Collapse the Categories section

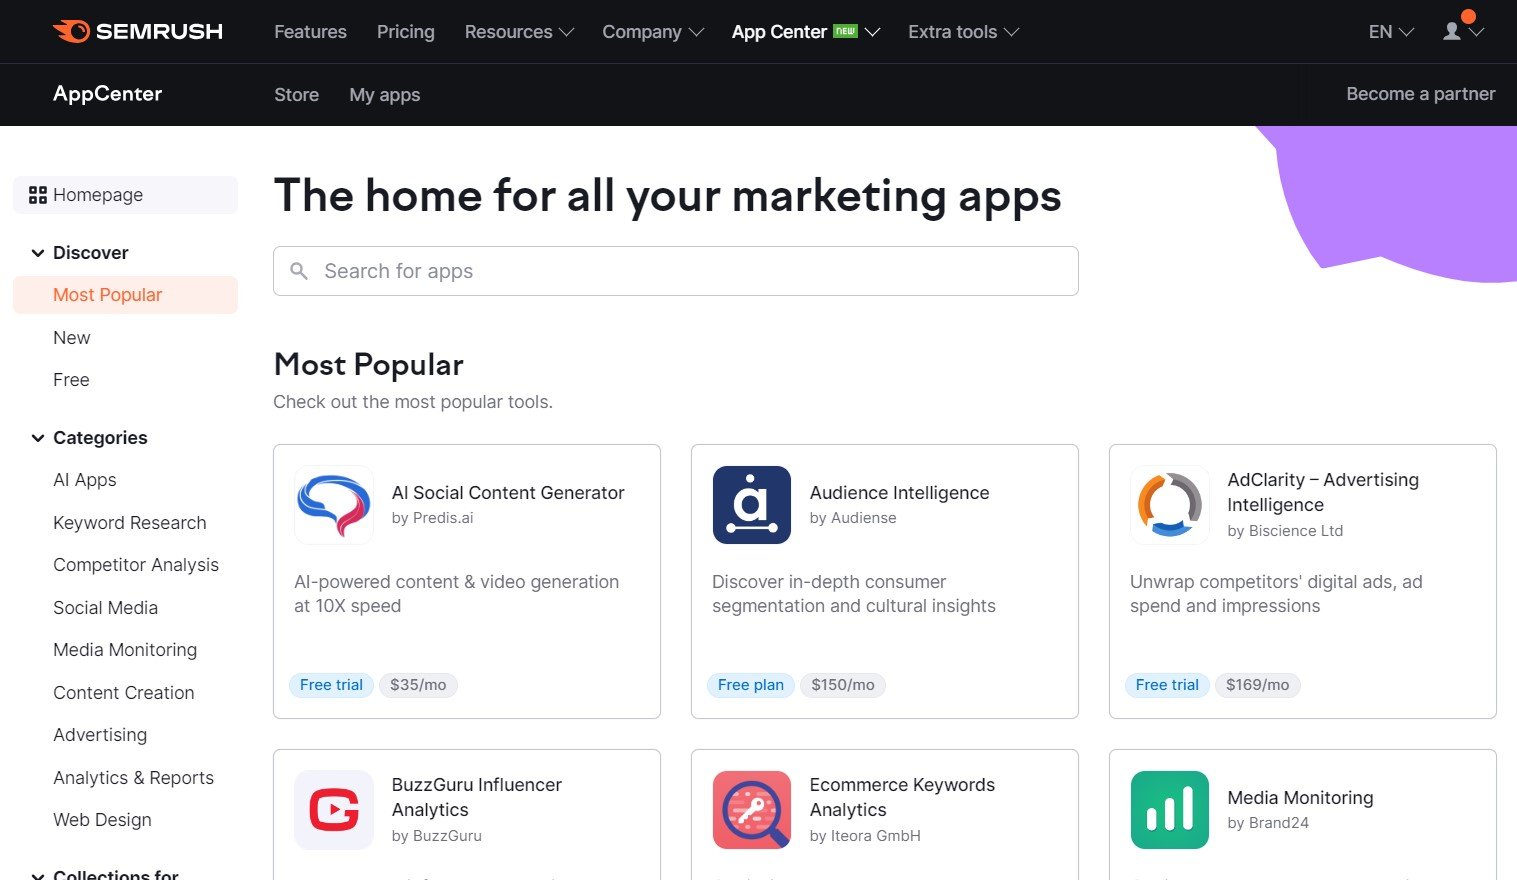38,438
